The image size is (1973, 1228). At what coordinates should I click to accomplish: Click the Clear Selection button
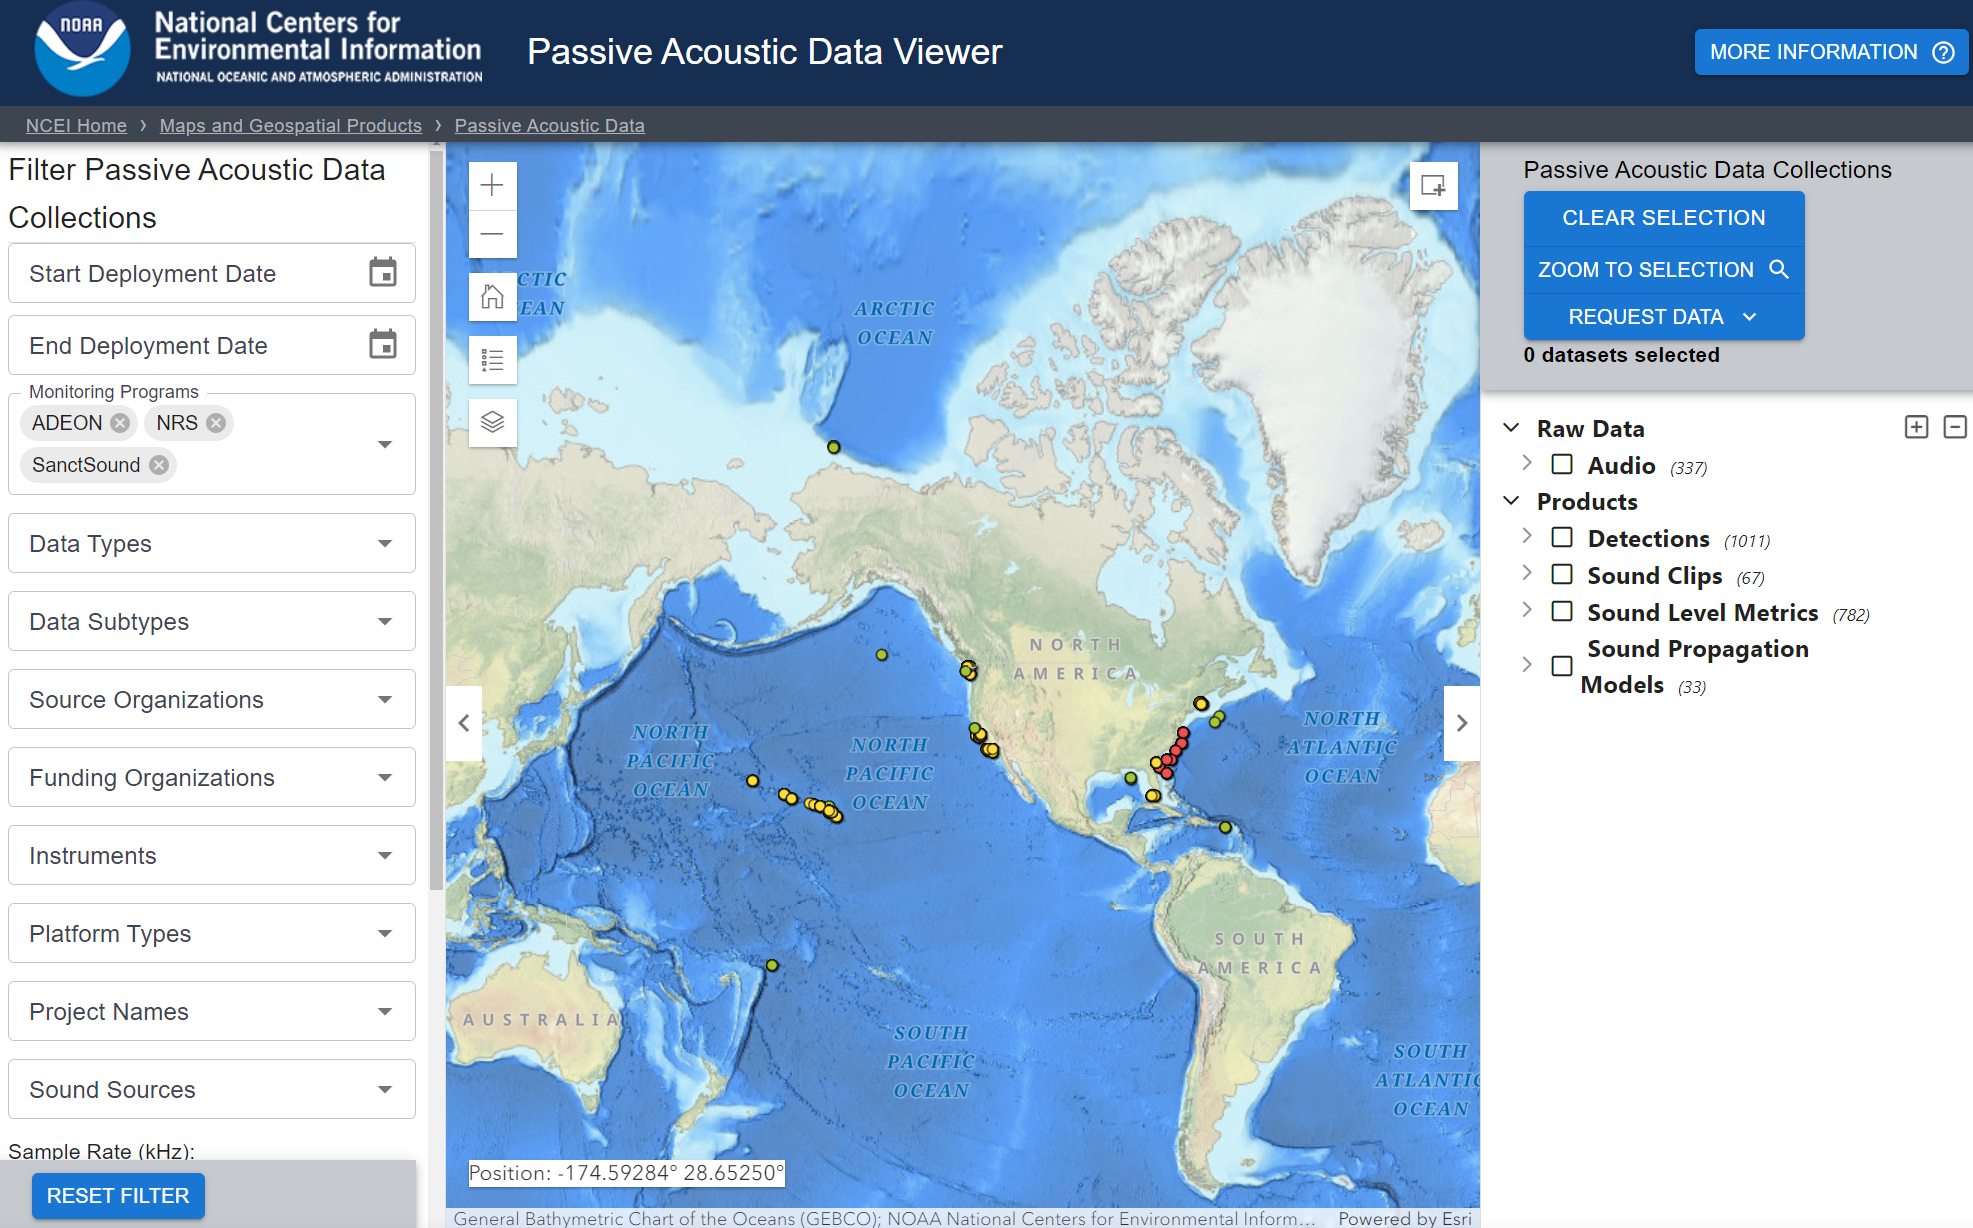[x=1663, y=218]
